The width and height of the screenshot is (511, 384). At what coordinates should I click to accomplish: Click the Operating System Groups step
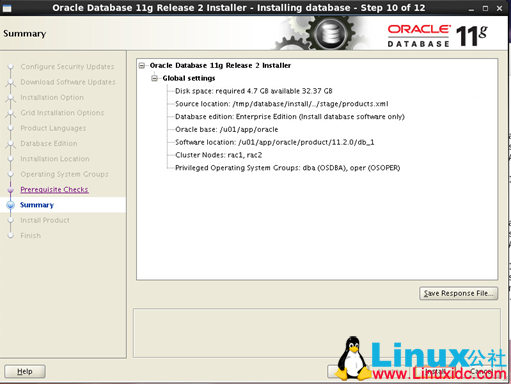click(x=64, y=174)
